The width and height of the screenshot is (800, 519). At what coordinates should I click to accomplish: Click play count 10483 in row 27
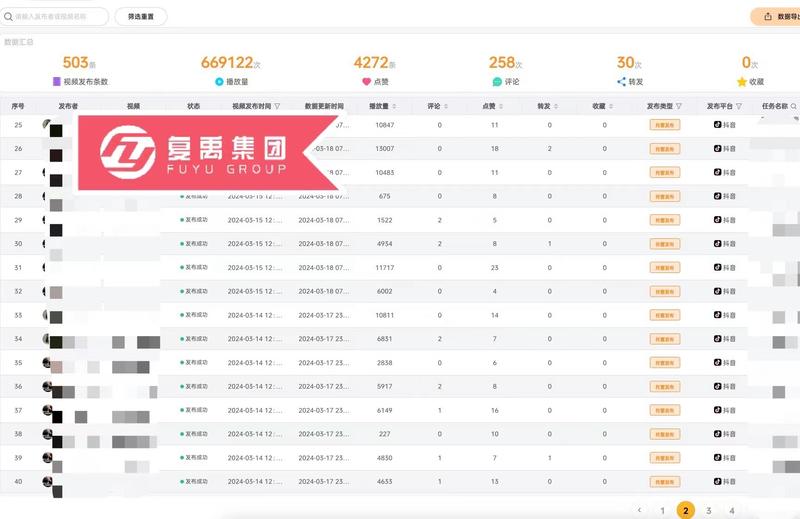385,172
